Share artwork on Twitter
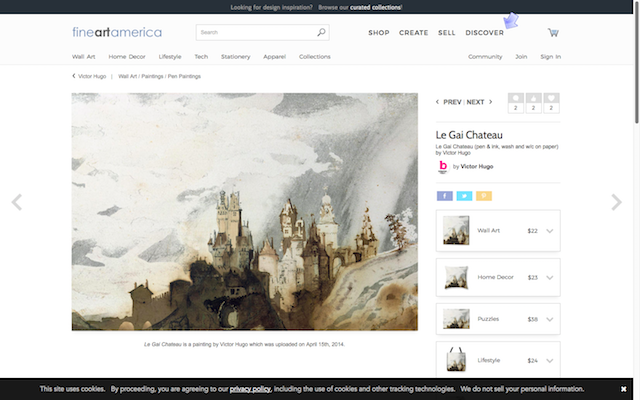 click(464, 196)
